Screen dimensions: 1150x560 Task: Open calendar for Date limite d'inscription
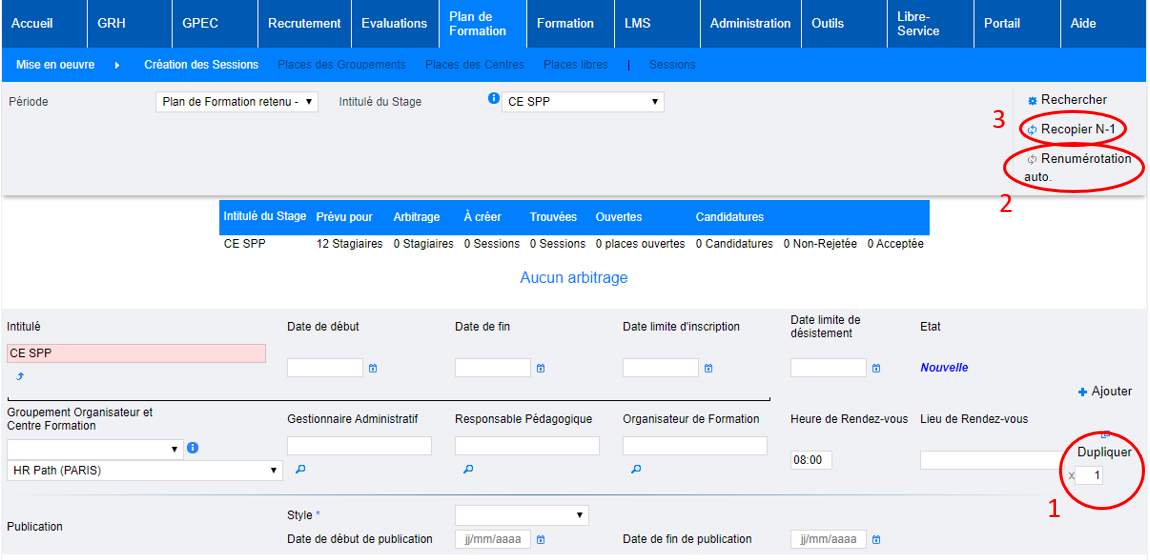[x=709, y=368]
